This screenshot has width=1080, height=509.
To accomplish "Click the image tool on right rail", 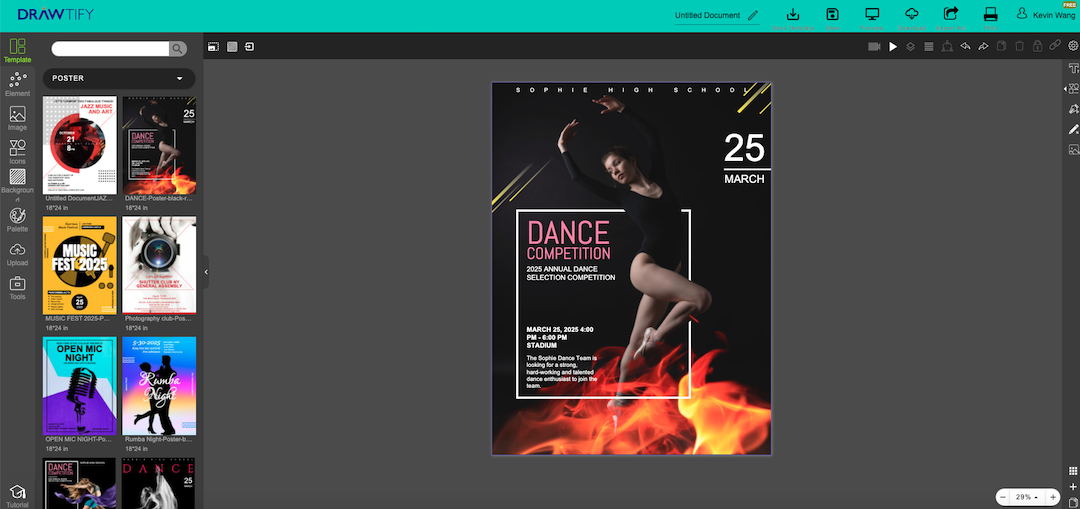I will (x=1073, y=149).
